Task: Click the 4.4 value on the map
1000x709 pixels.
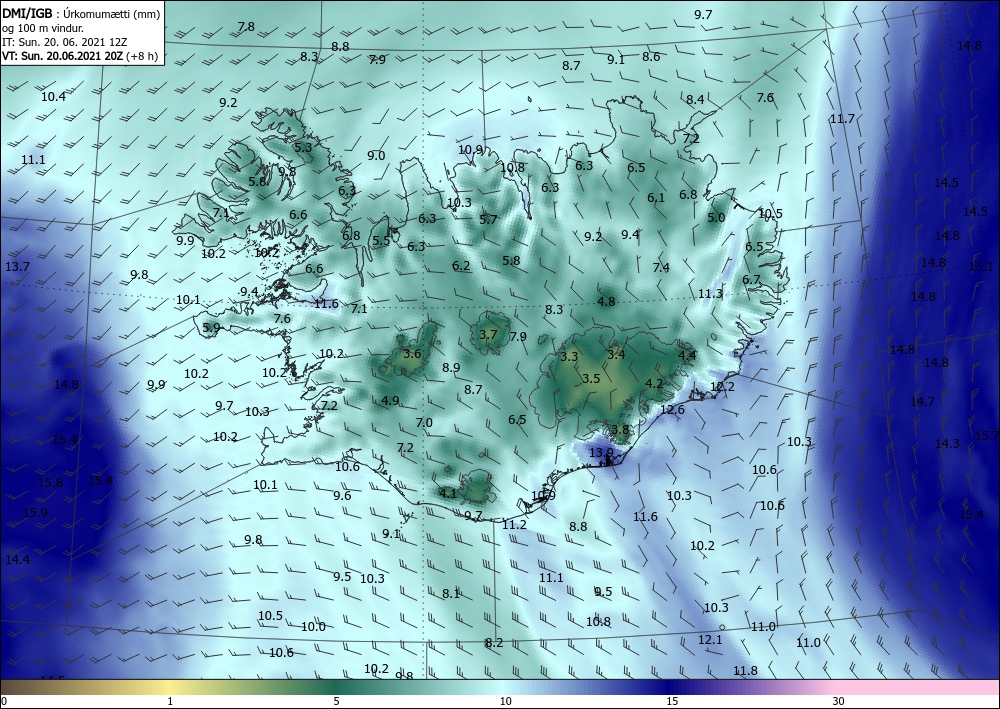Action: click(687, 356)
